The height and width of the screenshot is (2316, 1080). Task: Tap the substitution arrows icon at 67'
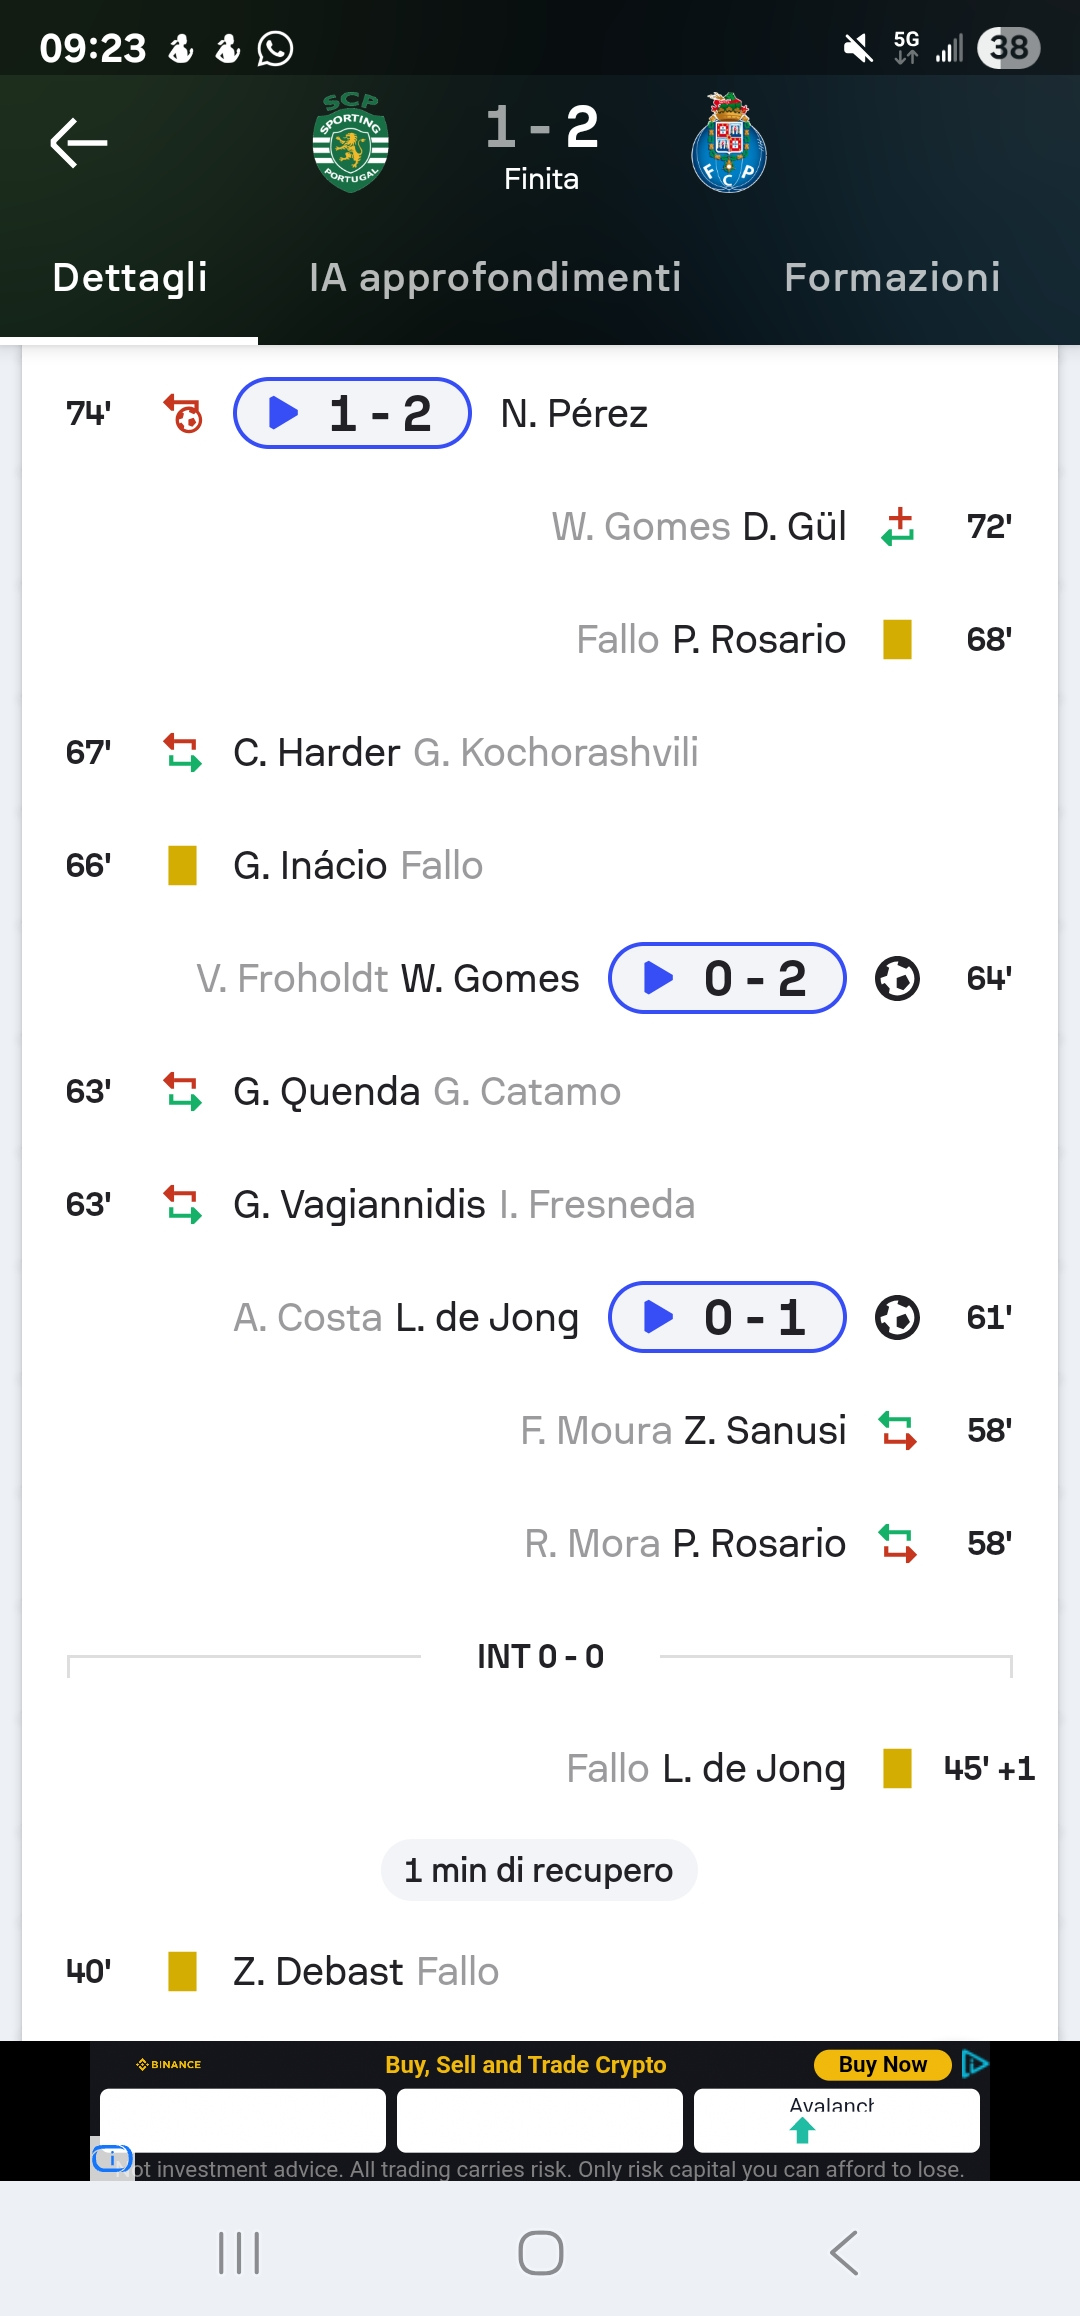(x=183, y=752)
